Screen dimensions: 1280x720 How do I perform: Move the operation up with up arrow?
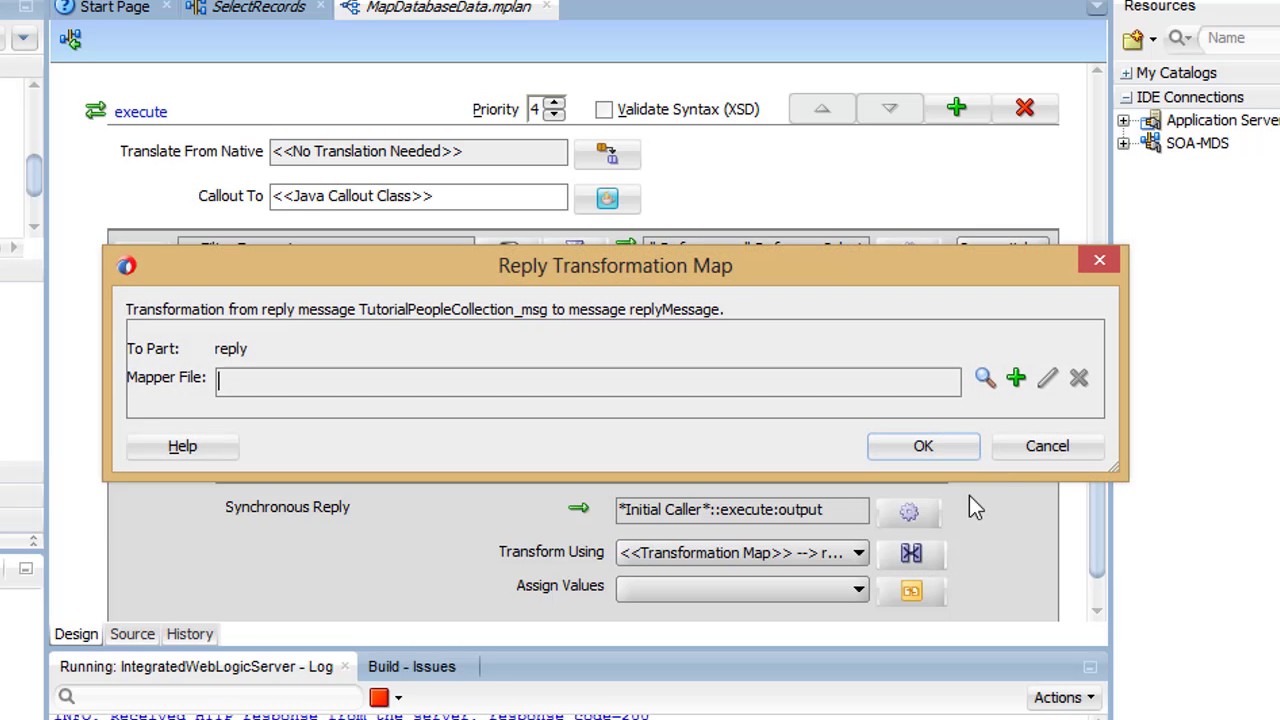[x=822, y=108]
